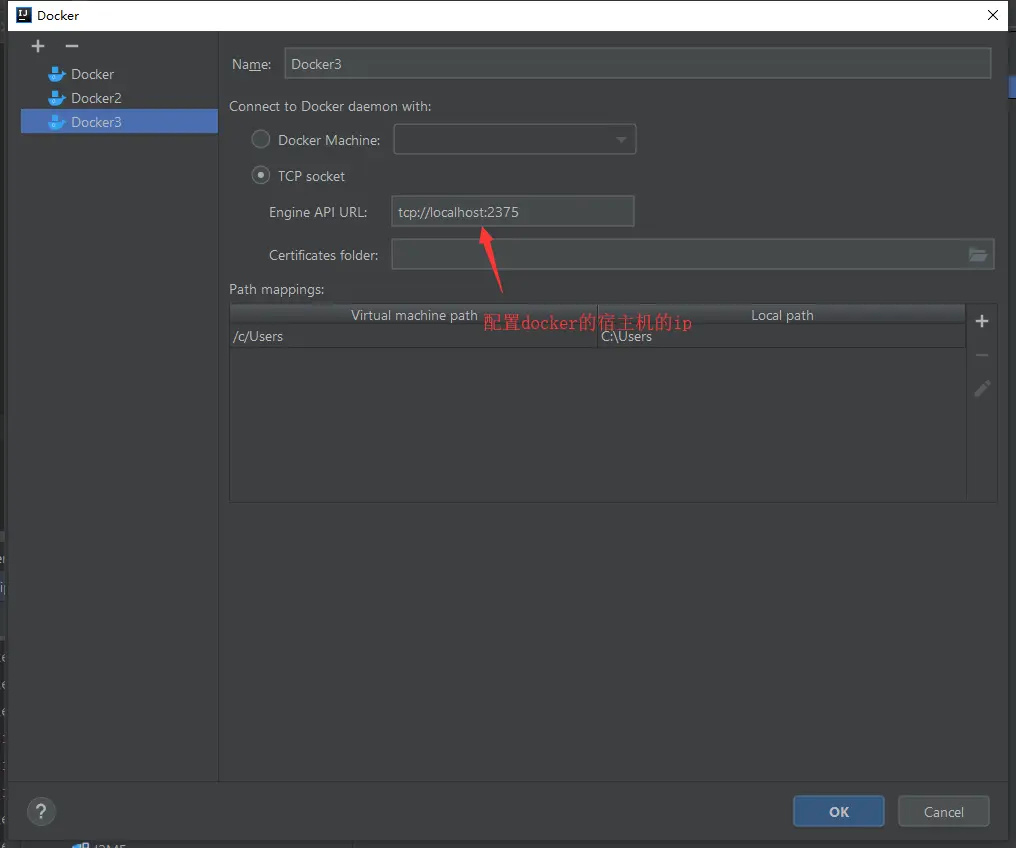Dismiss dialog with Cancel button

(943, 811)
